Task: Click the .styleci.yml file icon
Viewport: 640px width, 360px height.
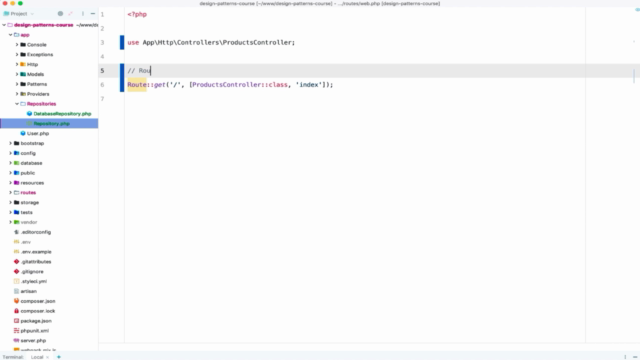Action: pyautogui.click(x=16, y=281)
